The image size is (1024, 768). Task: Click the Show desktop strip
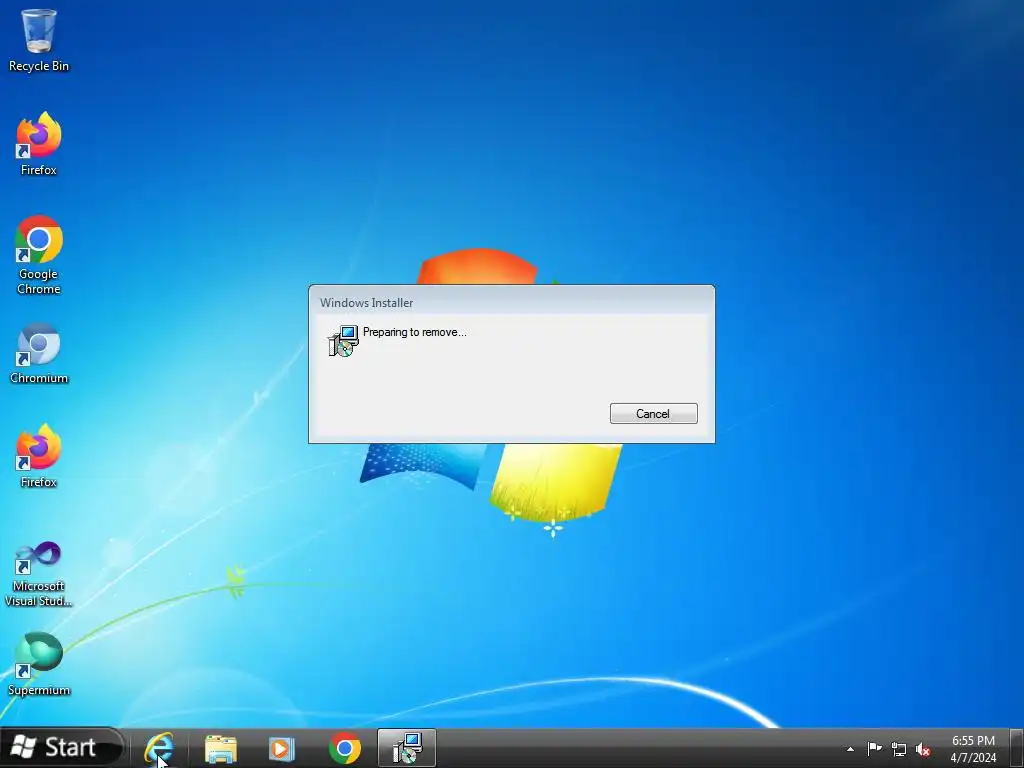(1017, 748)
